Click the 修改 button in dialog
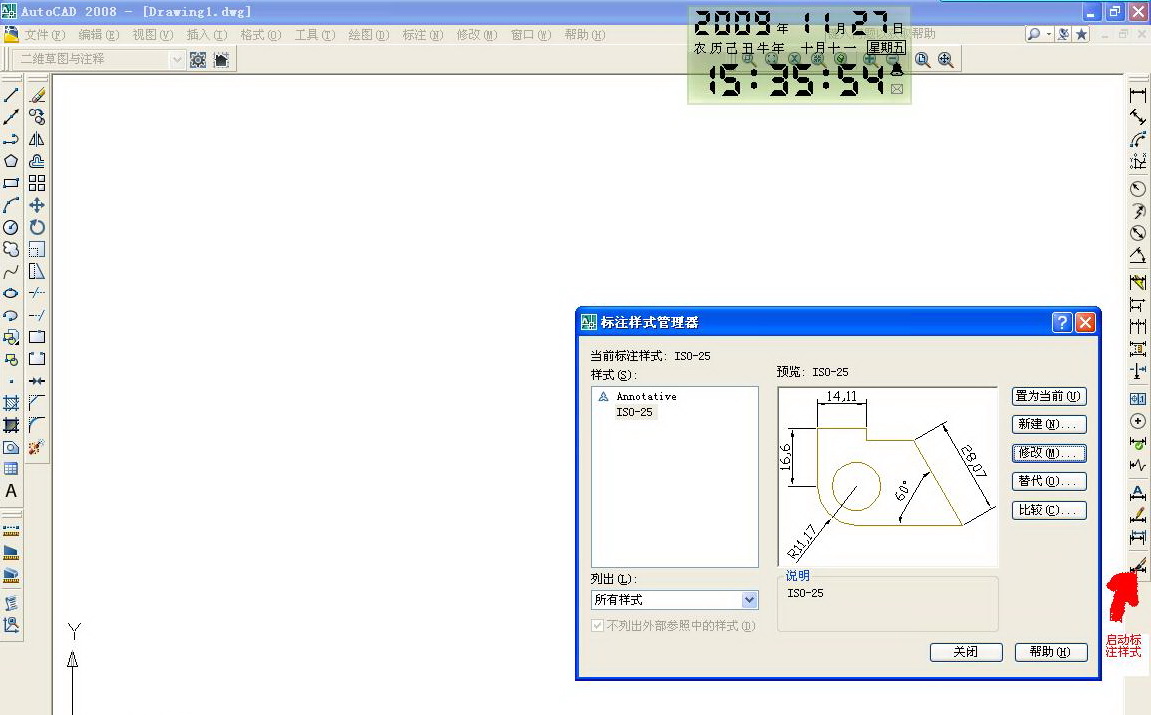The height and width of the screenshot is (715, 1151). [1048, 453]
